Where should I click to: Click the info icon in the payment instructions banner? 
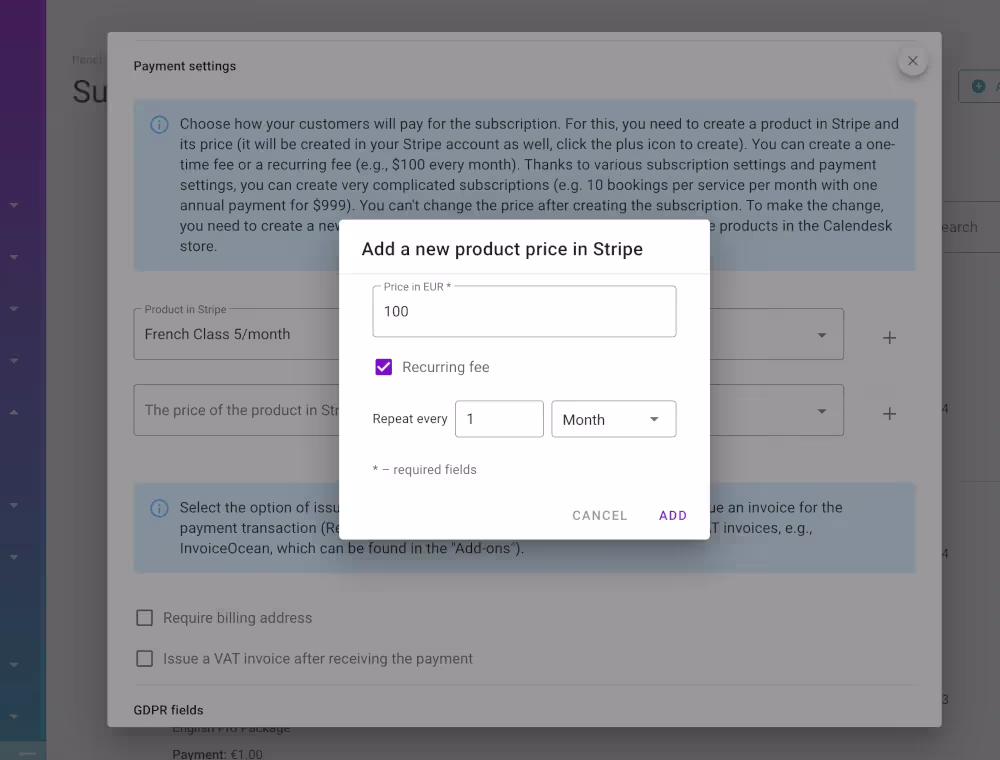[159, 124]
